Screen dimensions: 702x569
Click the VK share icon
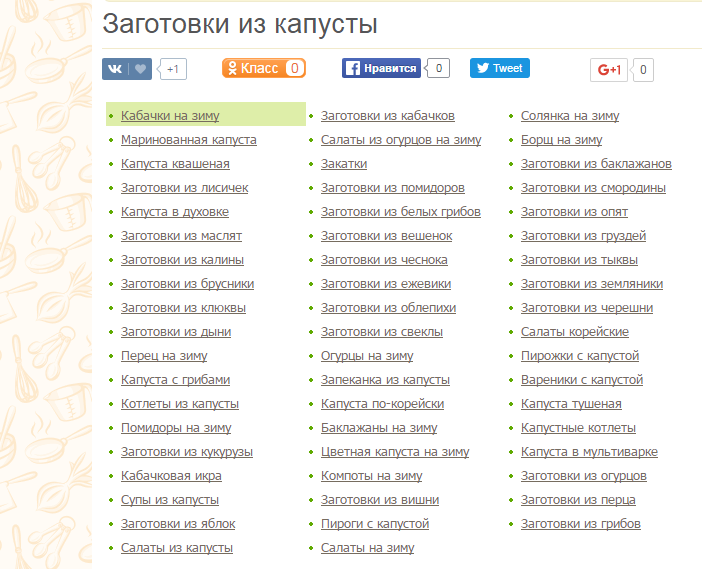pyautogui.click(x=115, y=69)
